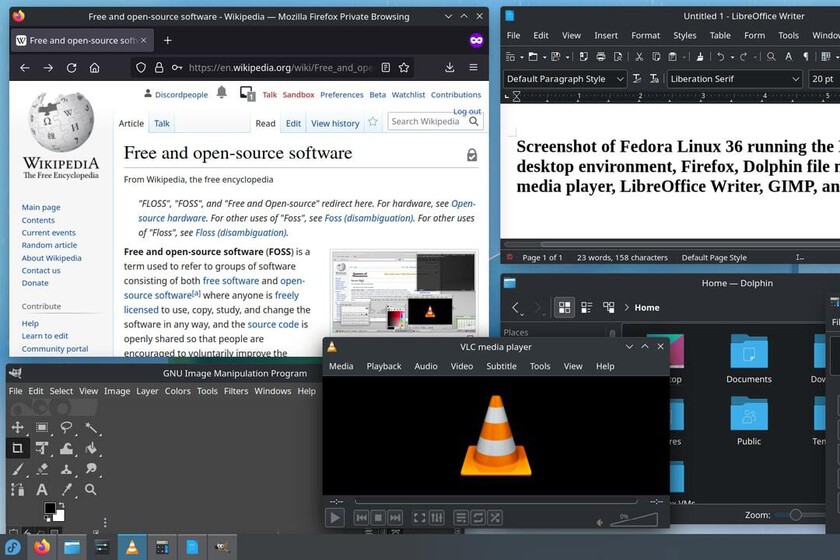Adjust Dolphin Zoom slider handle
The image size is (840, 560).
click(x=796, y=515)
